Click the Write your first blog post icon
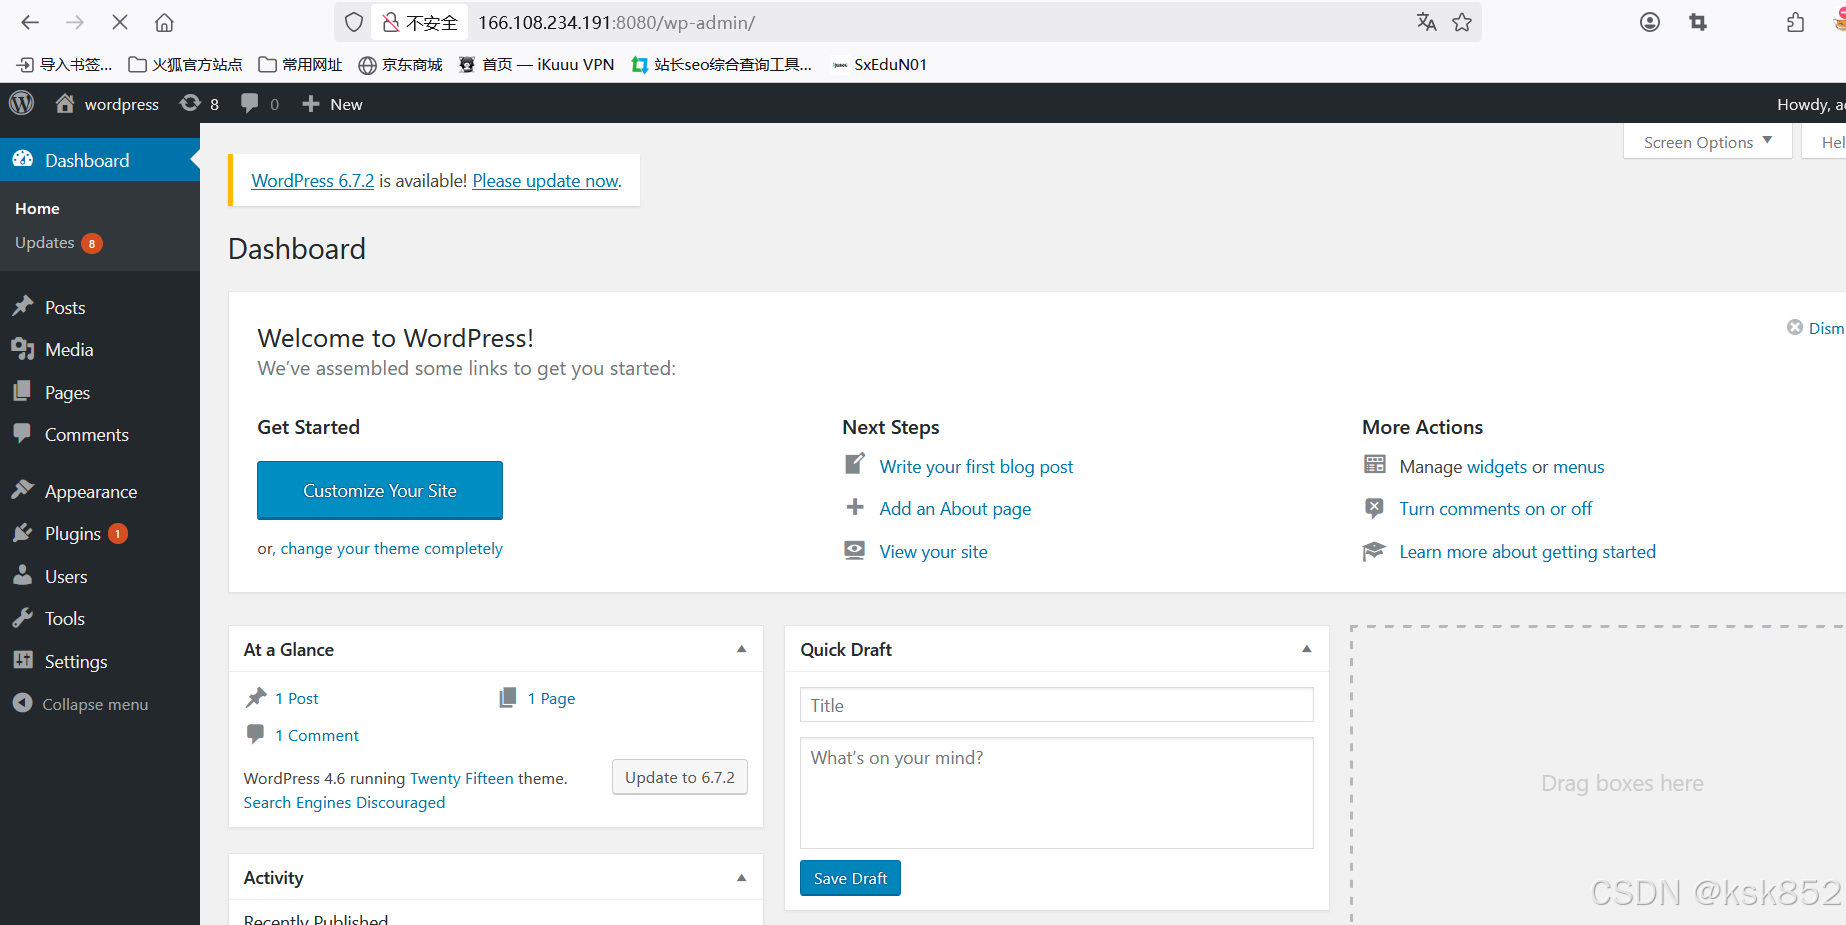Viewport: 1846px width, 925px height. point(855,465)
